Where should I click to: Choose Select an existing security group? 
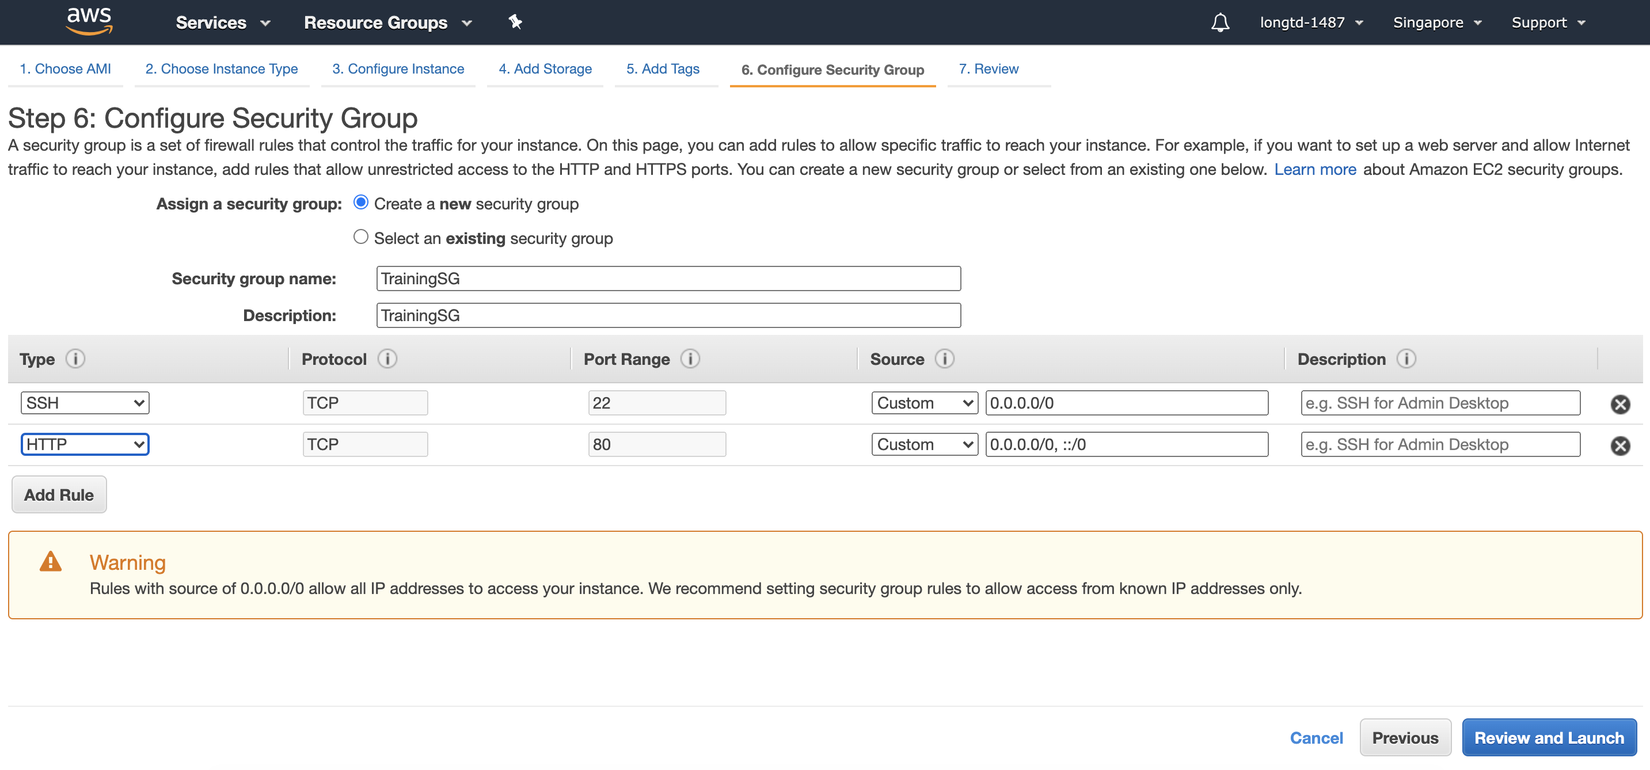tap(361, 237)
